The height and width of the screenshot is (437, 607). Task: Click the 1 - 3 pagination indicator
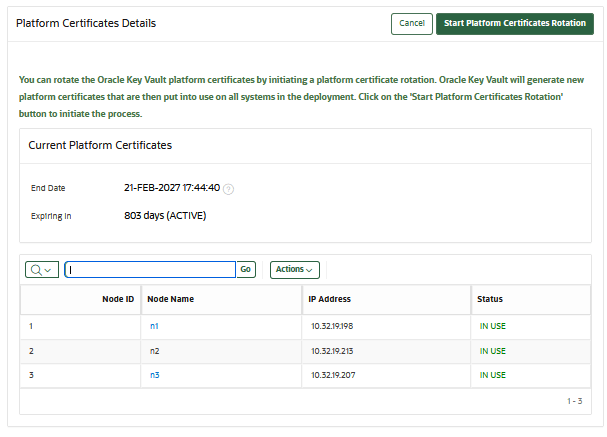pos(574,401)
